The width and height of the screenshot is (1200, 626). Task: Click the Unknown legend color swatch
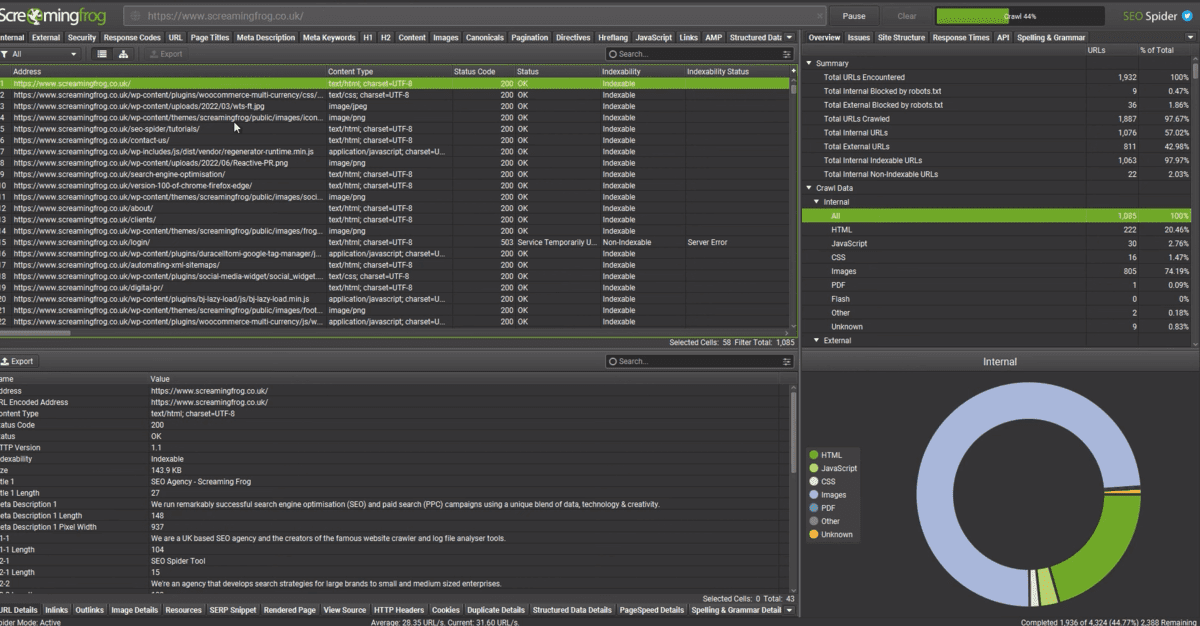tap(814, 534)
